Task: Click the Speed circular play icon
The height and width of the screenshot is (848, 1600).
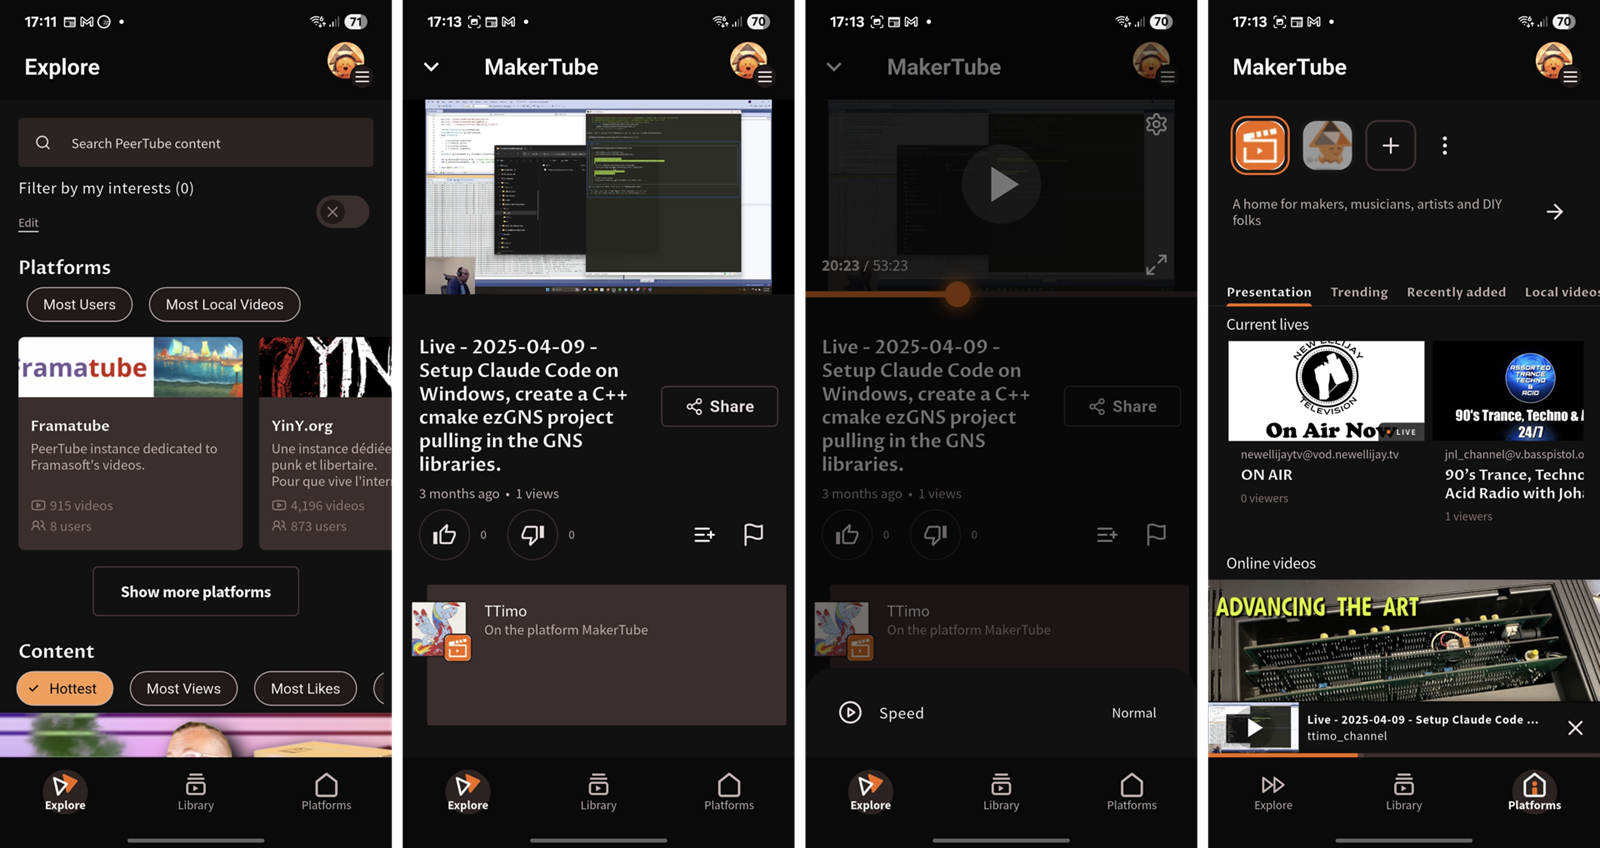Action: coord(850,713)
